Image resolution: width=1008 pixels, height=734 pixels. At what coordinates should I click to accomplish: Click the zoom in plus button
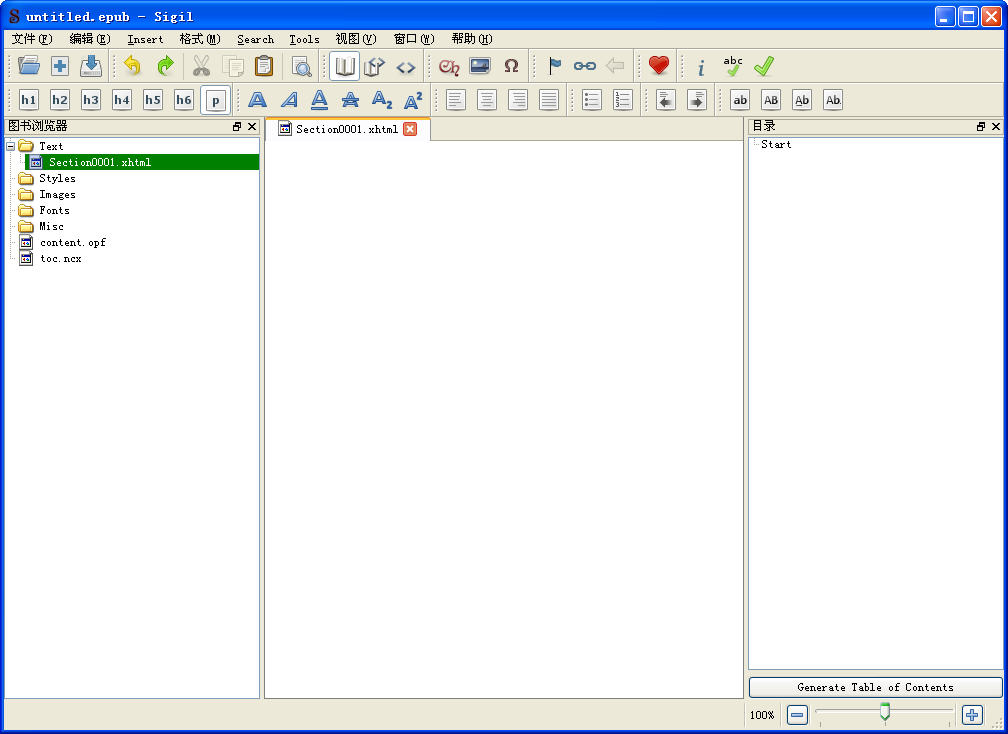pyautogui.click(x=972, y=714)
